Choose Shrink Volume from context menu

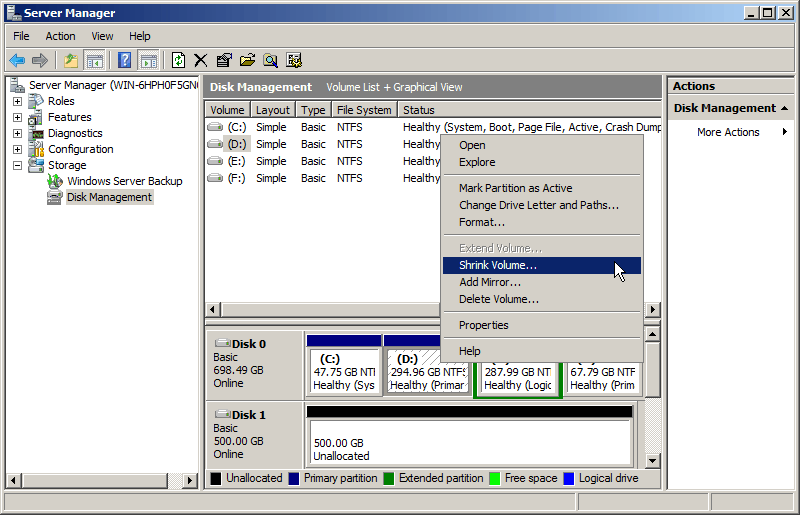point(497,265)
